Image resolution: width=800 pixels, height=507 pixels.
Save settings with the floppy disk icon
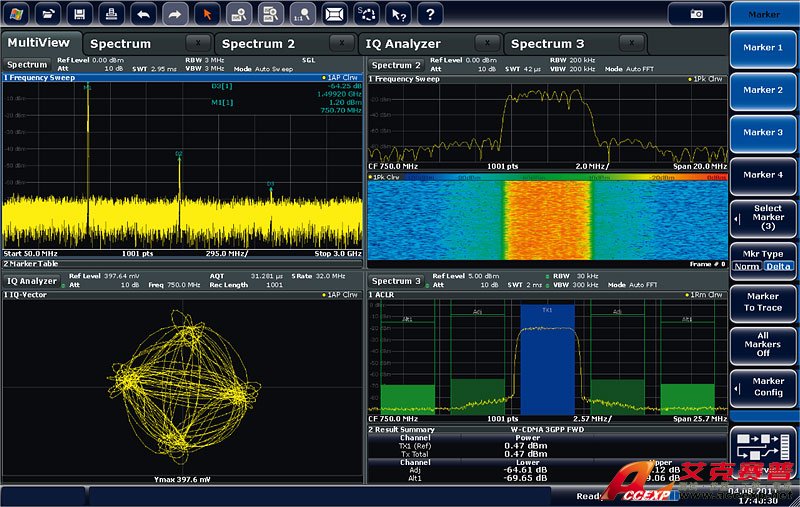80,14
